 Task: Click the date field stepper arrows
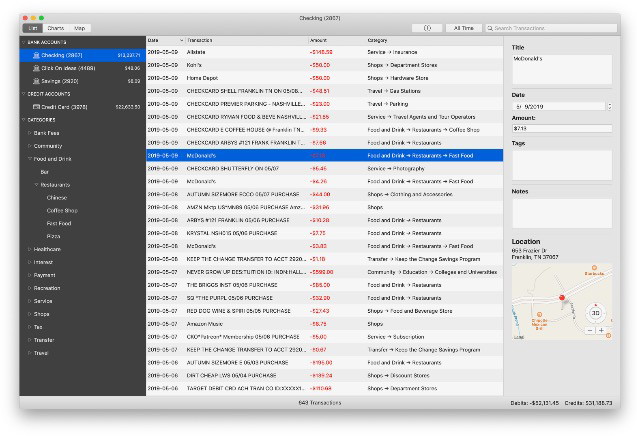point(610,105)
